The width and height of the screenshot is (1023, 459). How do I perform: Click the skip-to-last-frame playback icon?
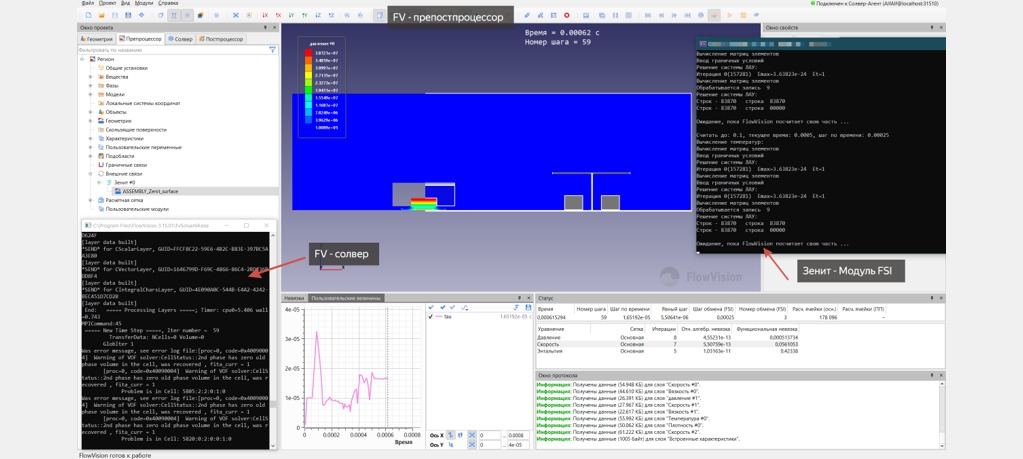688,15
